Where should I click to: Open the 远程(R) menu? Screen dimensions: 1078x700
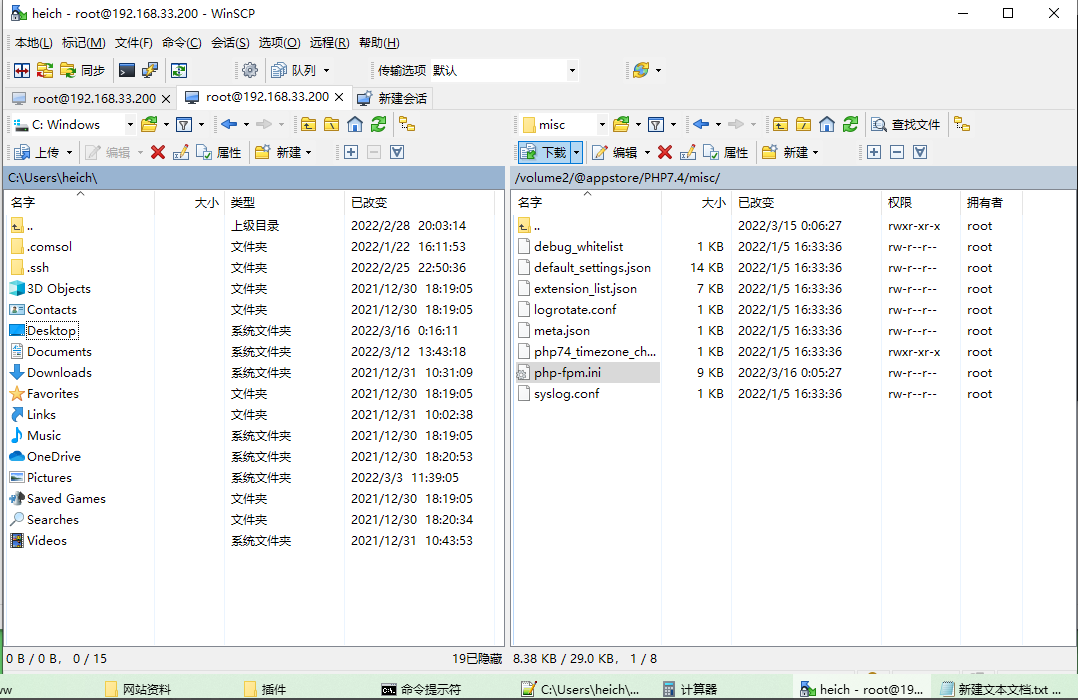click(x=329, y=43)
